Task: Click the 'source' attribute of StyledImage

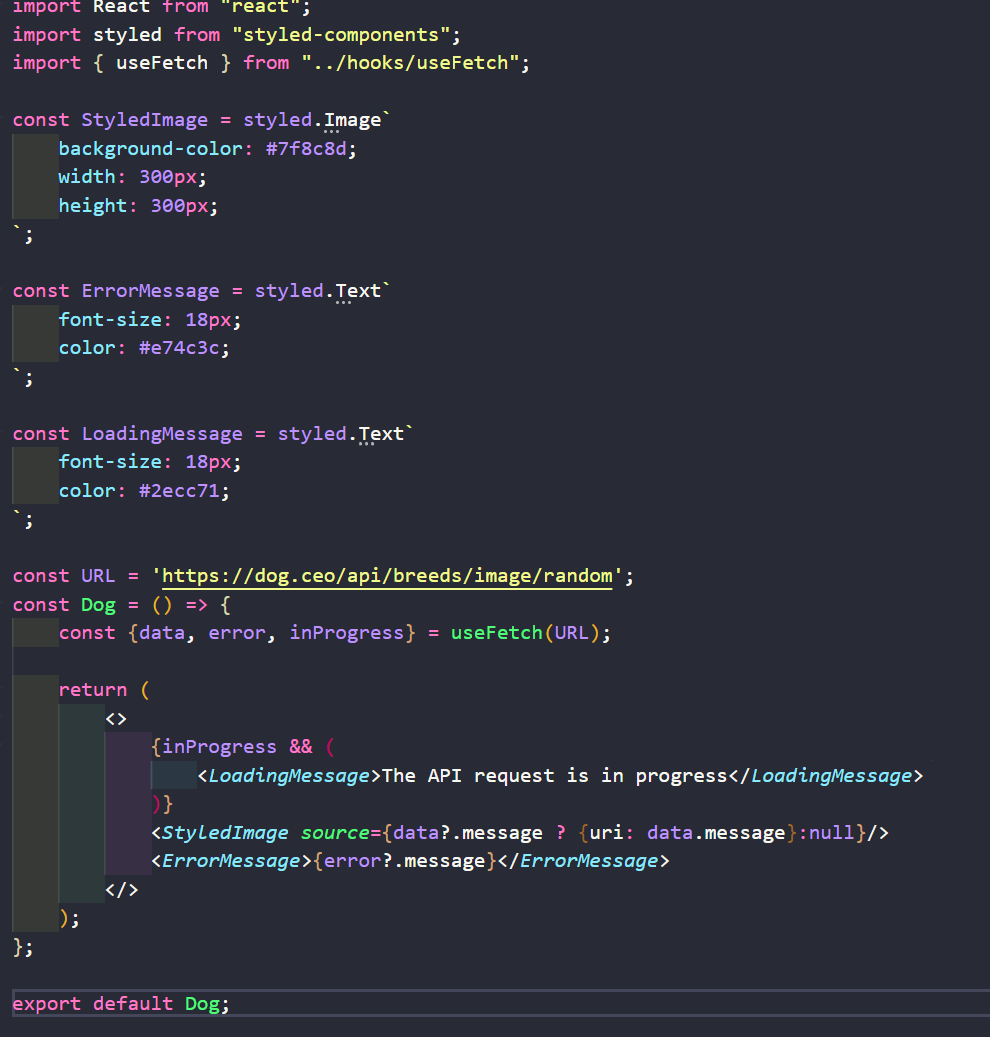Action: click(x=335, y=833)
